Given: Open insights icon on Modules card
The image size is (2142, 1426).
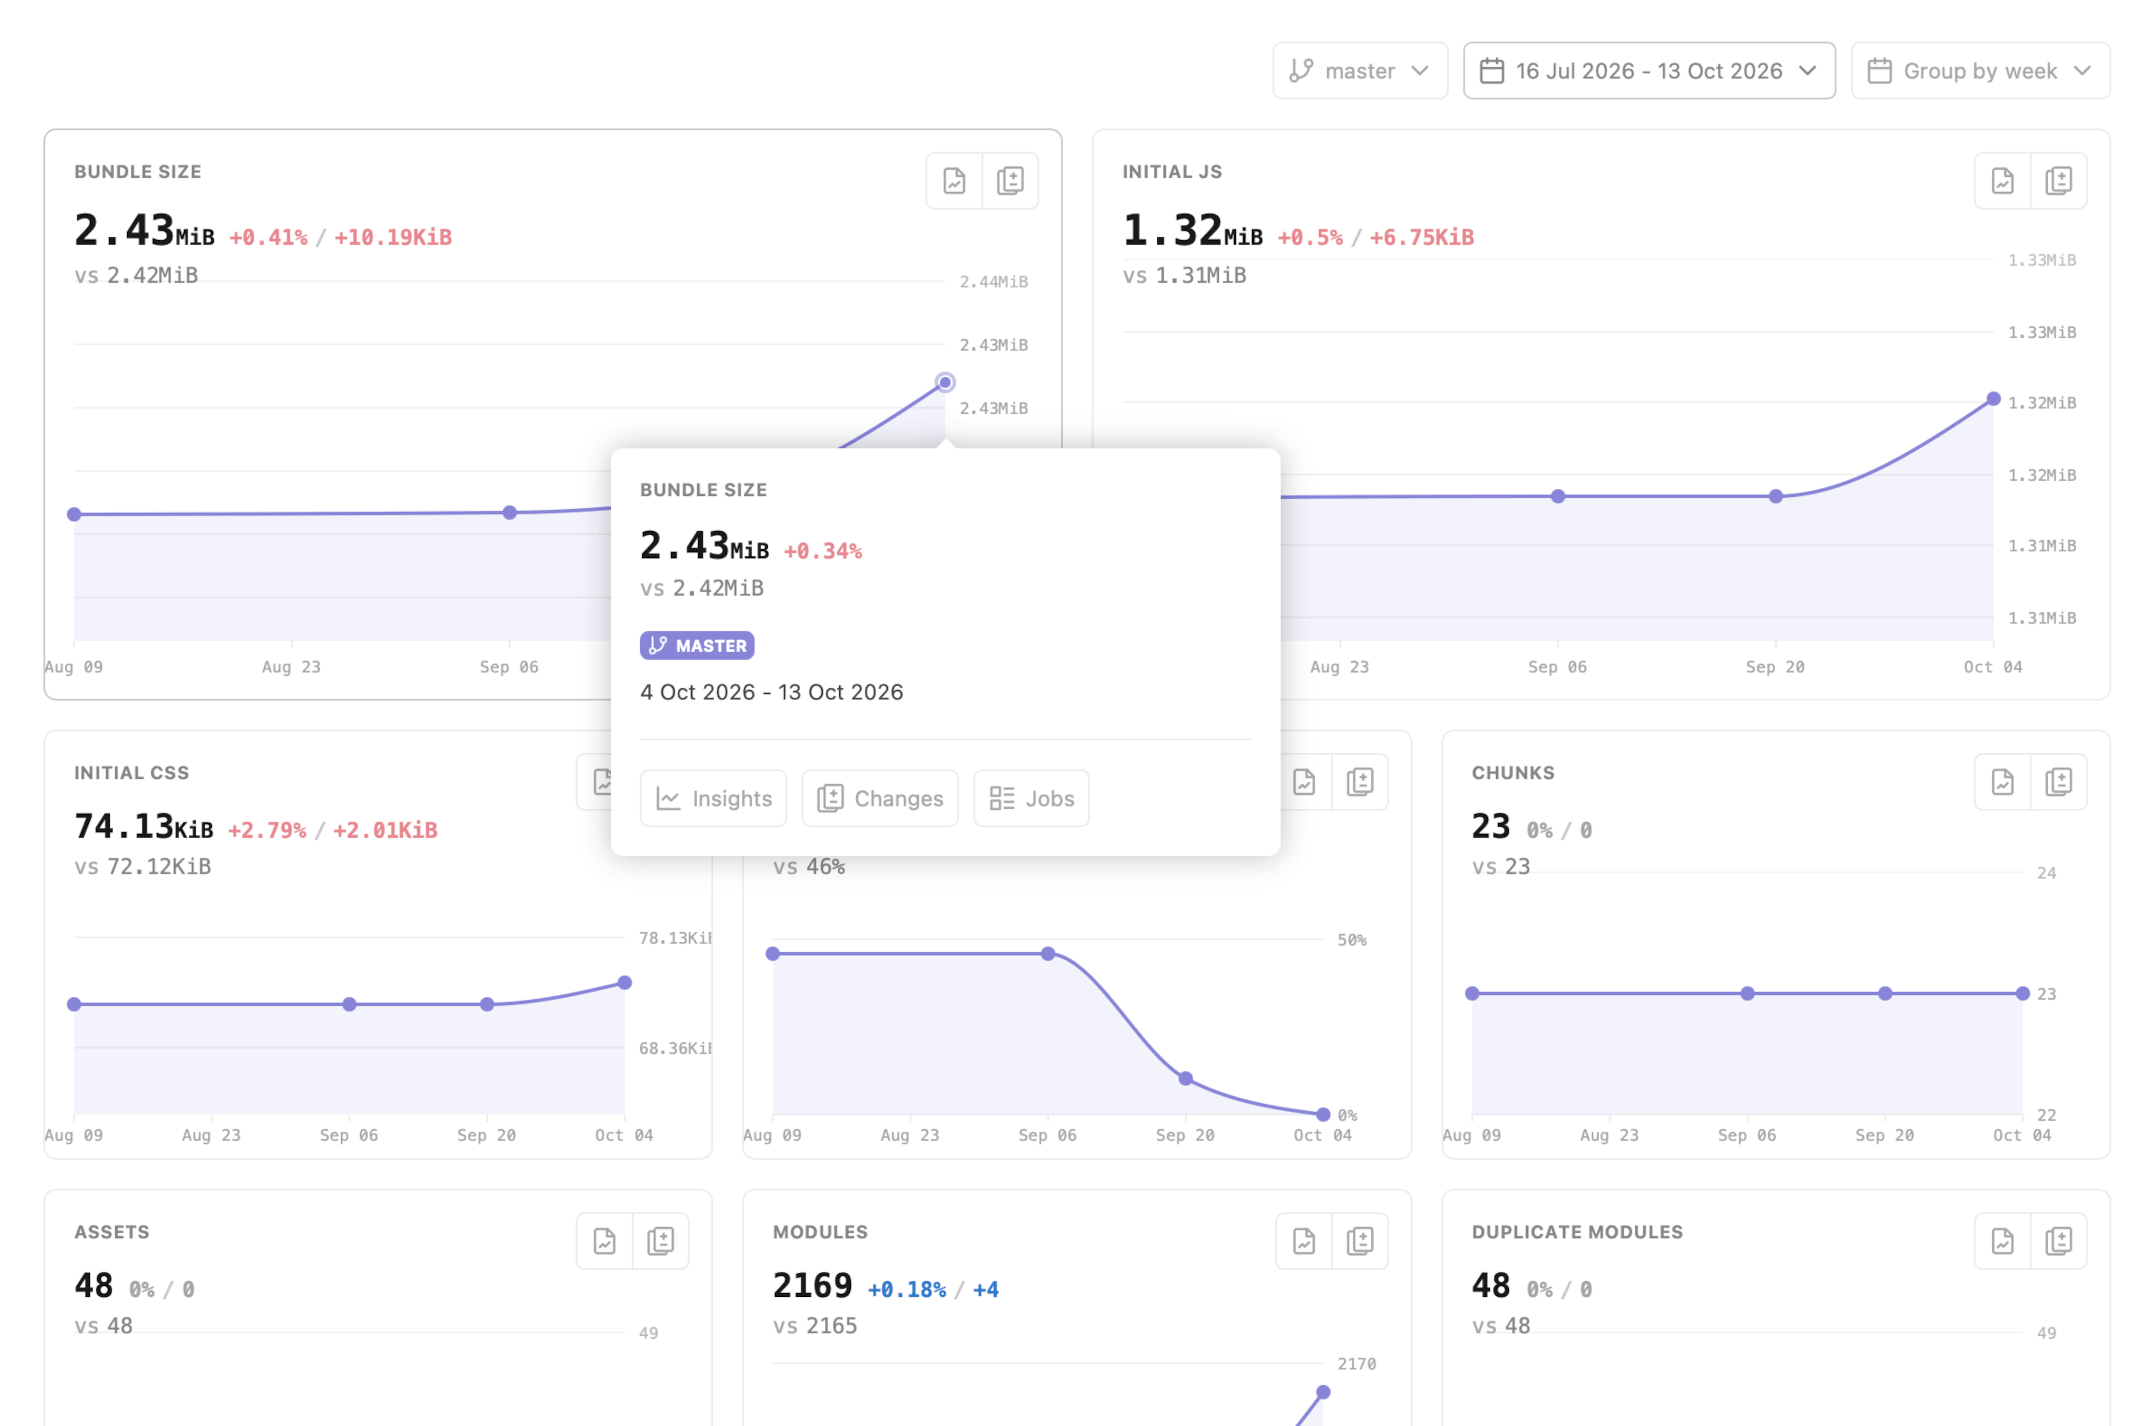Looking at the screenshot, I should pos(1303,1241).
